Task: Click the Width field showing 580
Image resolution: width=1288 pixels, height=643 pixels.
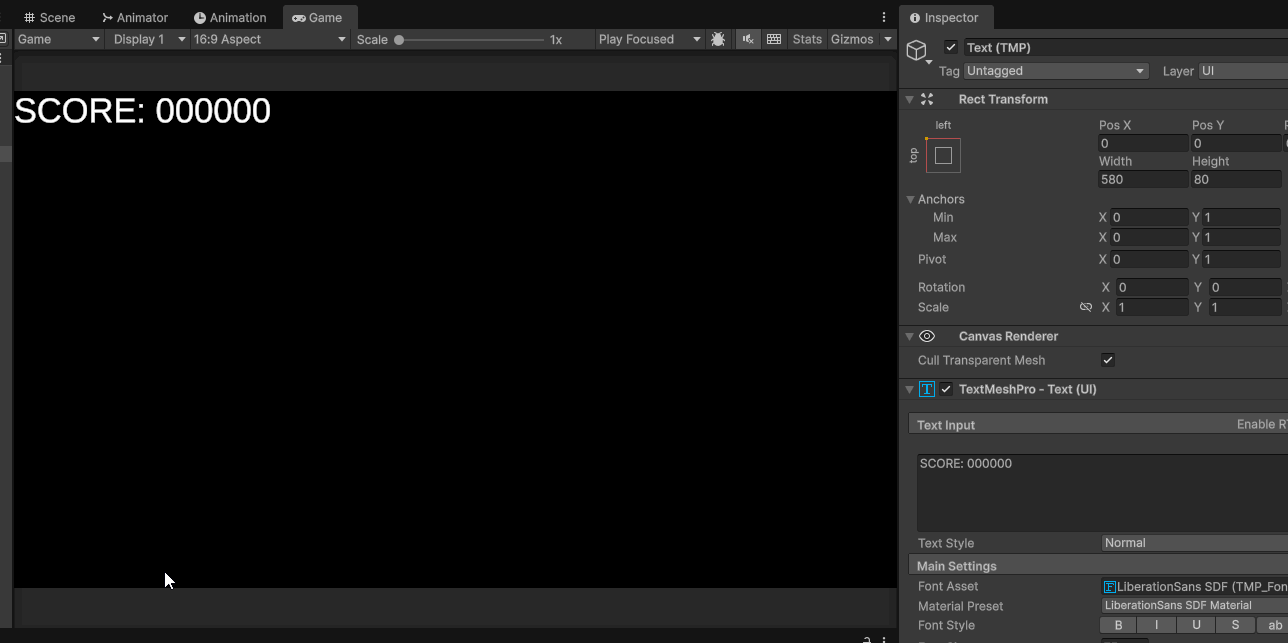Action: [x=1143, y=179]
